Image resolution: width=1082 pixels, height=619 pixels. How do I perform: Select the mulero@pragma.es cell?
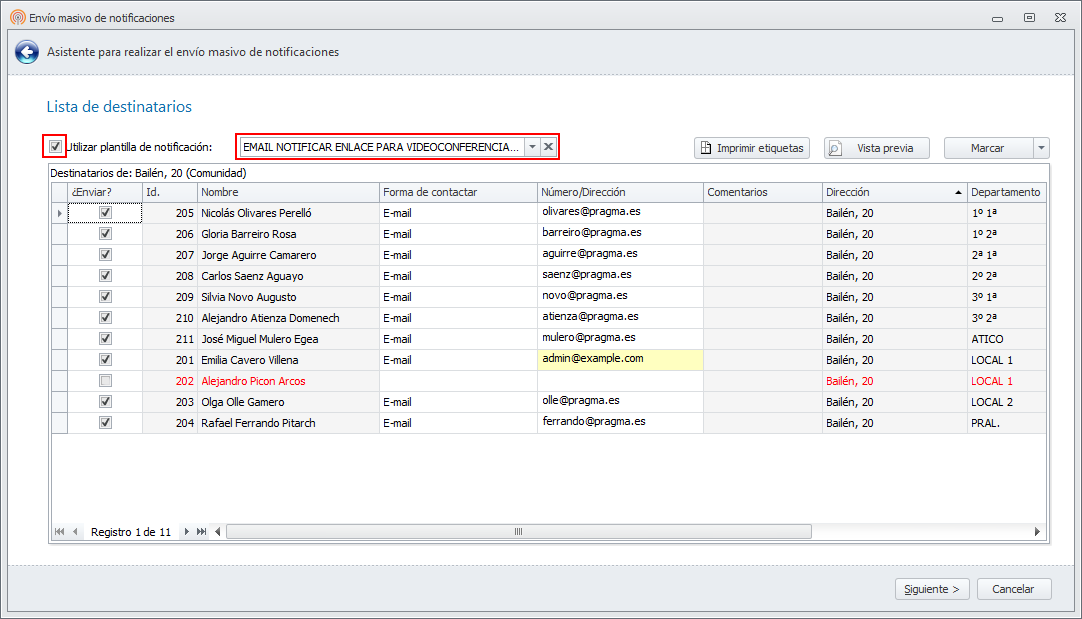620,339
